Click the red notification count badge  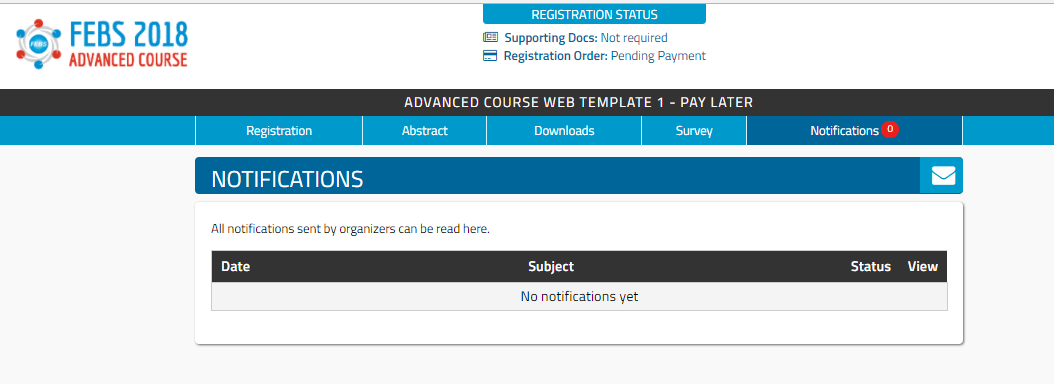coord(890,129)
